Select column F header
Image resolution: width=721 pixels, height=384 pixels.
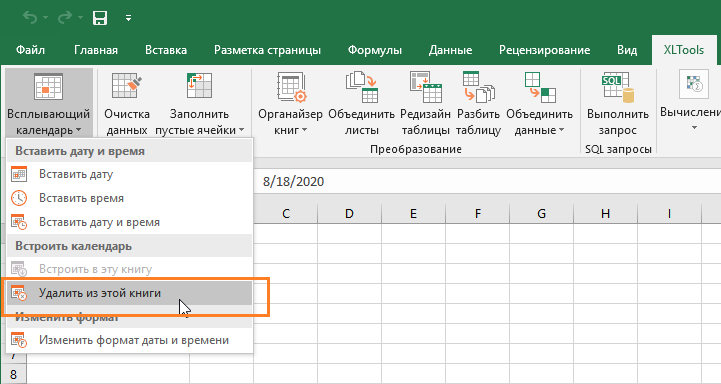click(477, 213)
